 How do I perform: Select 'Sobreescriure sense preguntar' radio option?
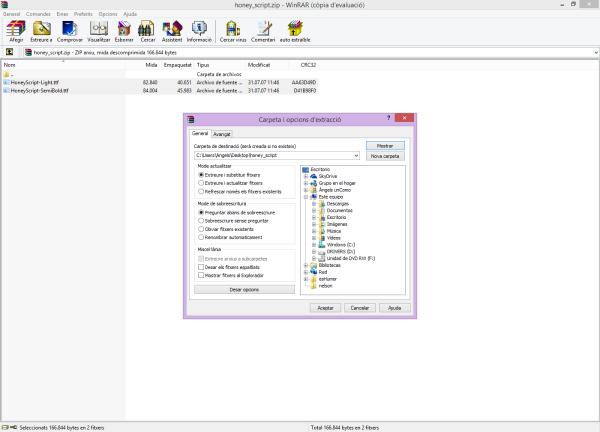(x=201, y=221)
